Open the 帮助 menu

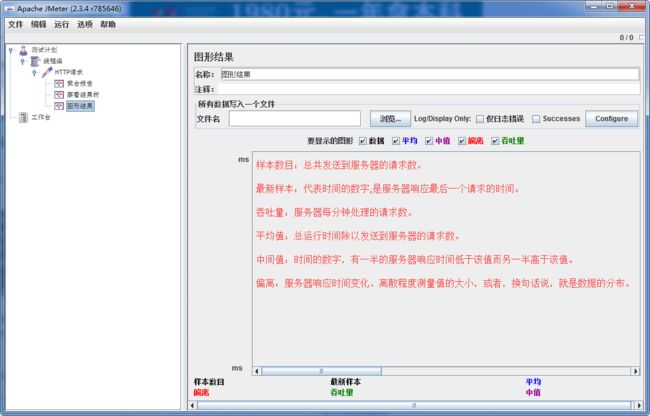pos(108,24)
